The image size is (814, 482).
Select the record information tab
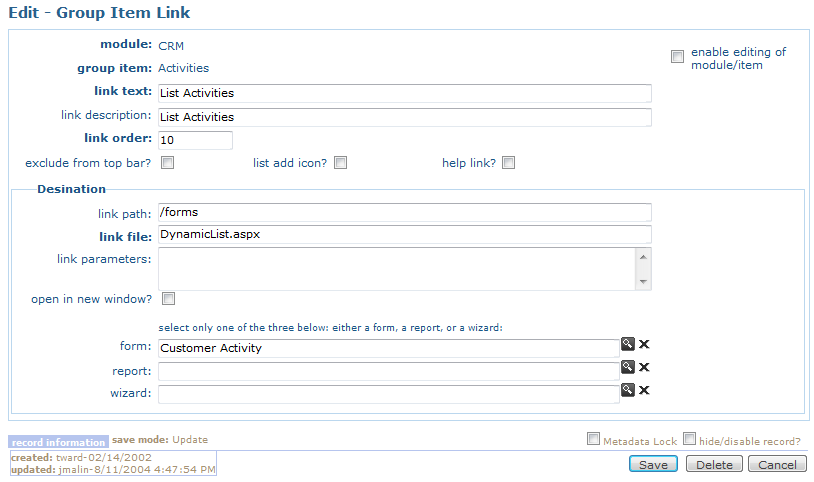[x=58, y=442]
